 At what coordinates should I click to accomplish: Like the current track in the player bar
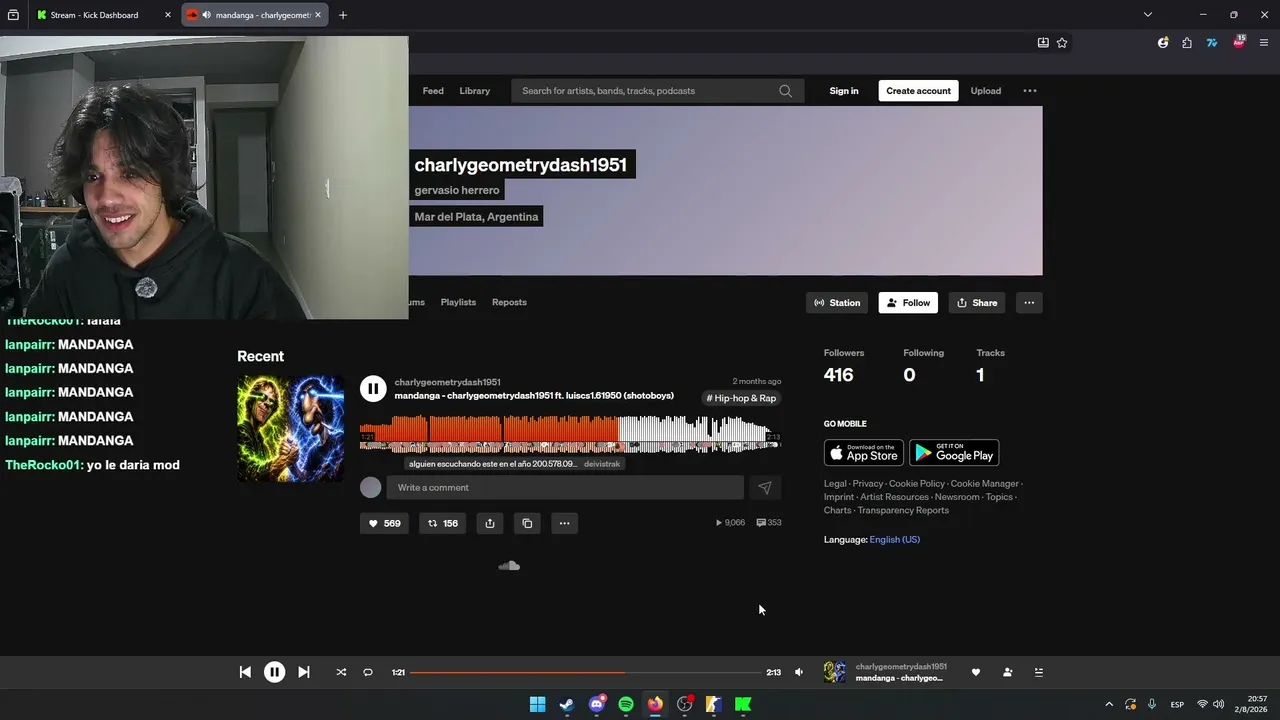click(x=976, y=672)
